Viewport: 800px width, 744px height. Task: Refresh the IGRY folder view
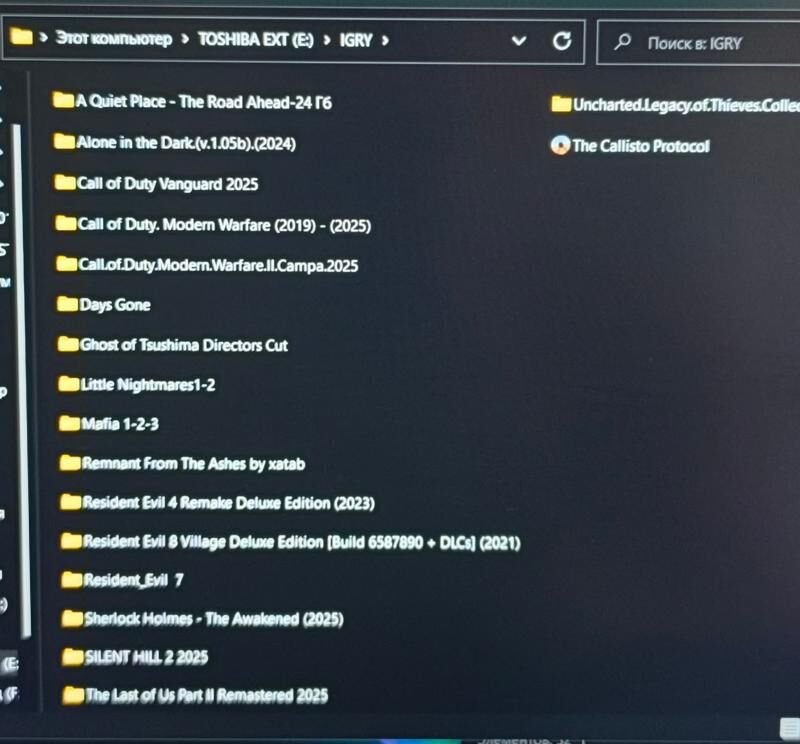562,41
